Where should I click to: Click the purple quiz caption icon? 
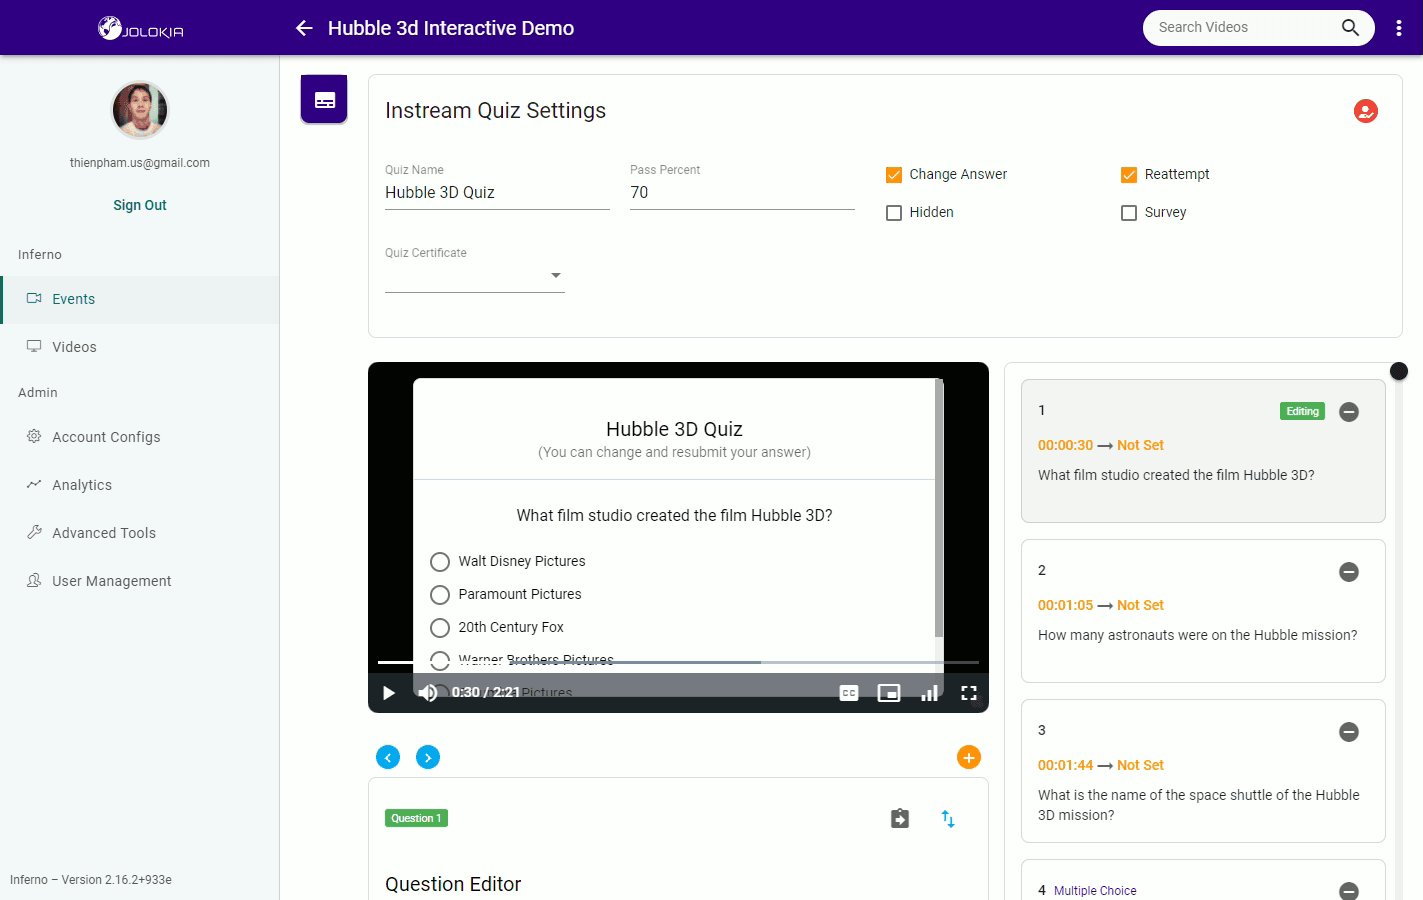coord(324,99)
